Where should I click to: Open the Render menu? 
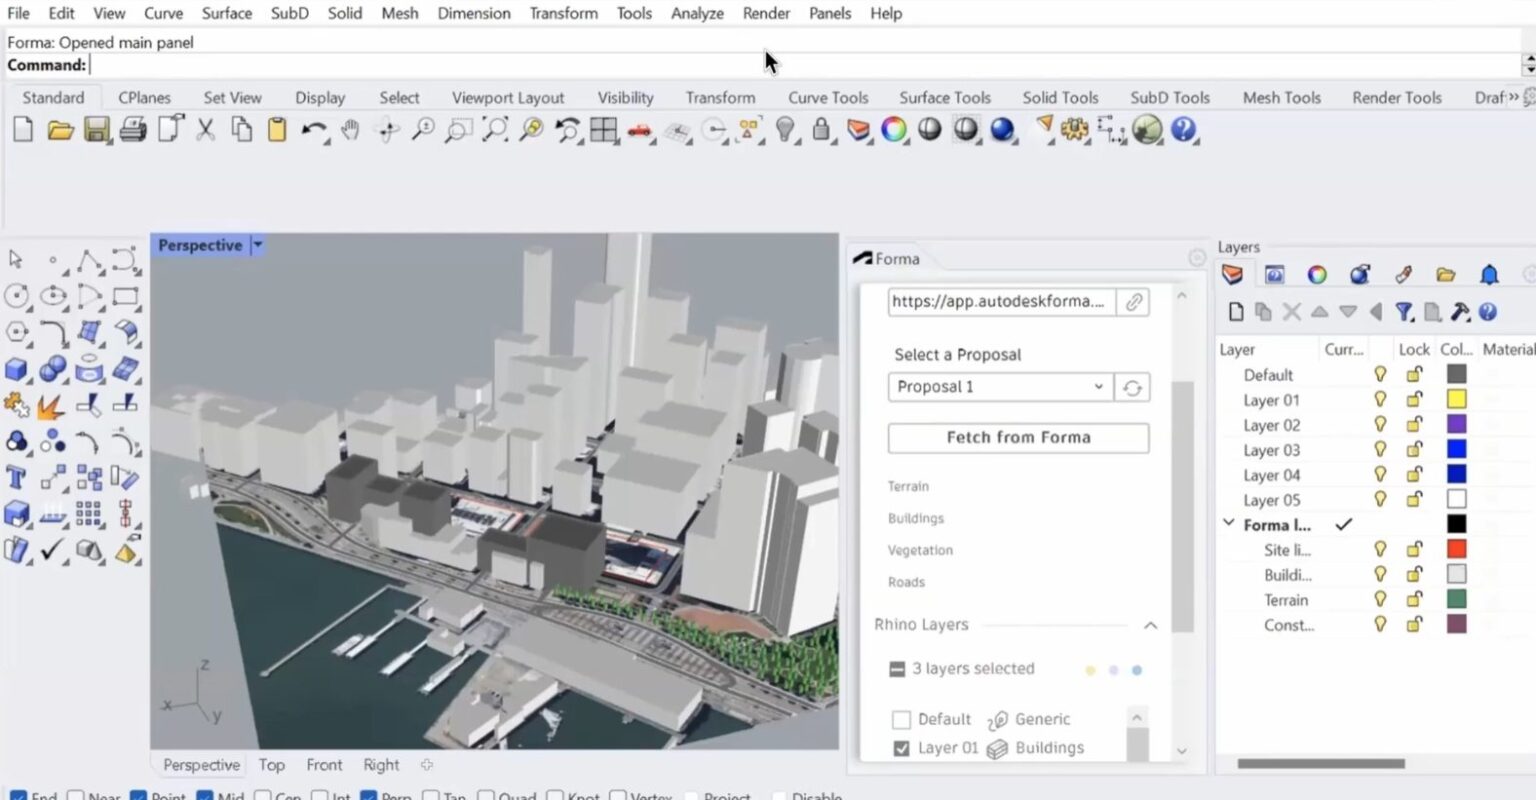[x=766, y=13]
